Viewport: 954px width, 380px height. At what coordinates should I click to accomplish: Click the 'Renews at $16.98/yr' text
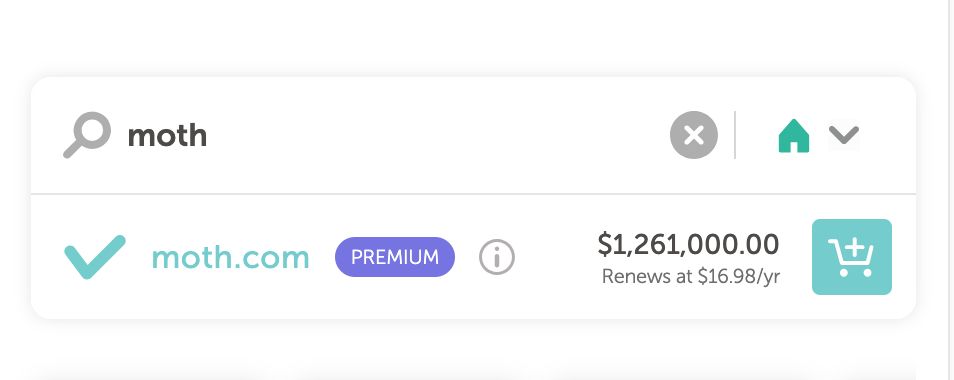click(x=691, y=277)
